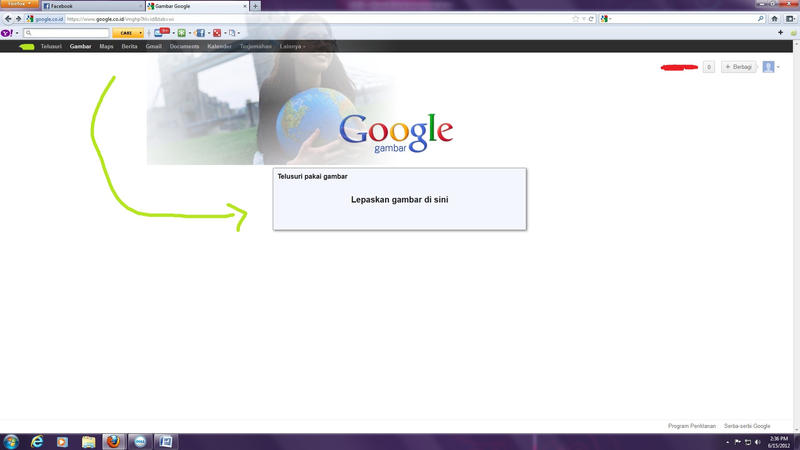This screenshot has height=450, width=800.
Task: Select Maps in the Google navigation bar
Action: click(x=106, y=46)
